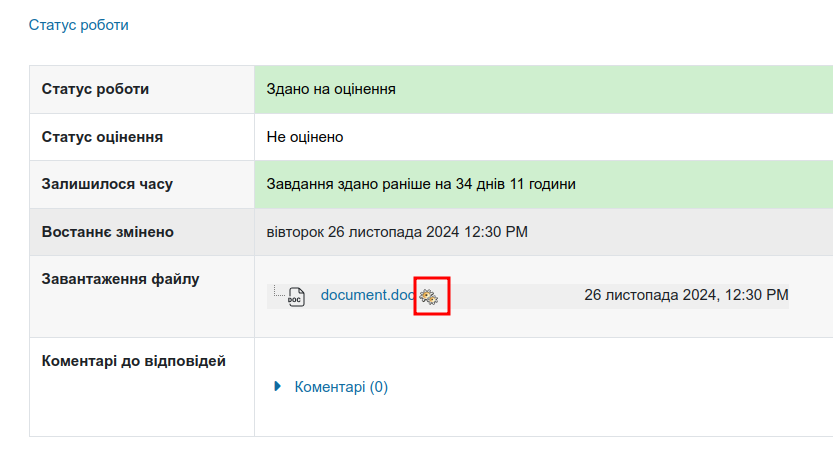Screen dimensions: 833x451
Task: Click the dotted tree connector before the DOC icon
Action: (278, 292)
